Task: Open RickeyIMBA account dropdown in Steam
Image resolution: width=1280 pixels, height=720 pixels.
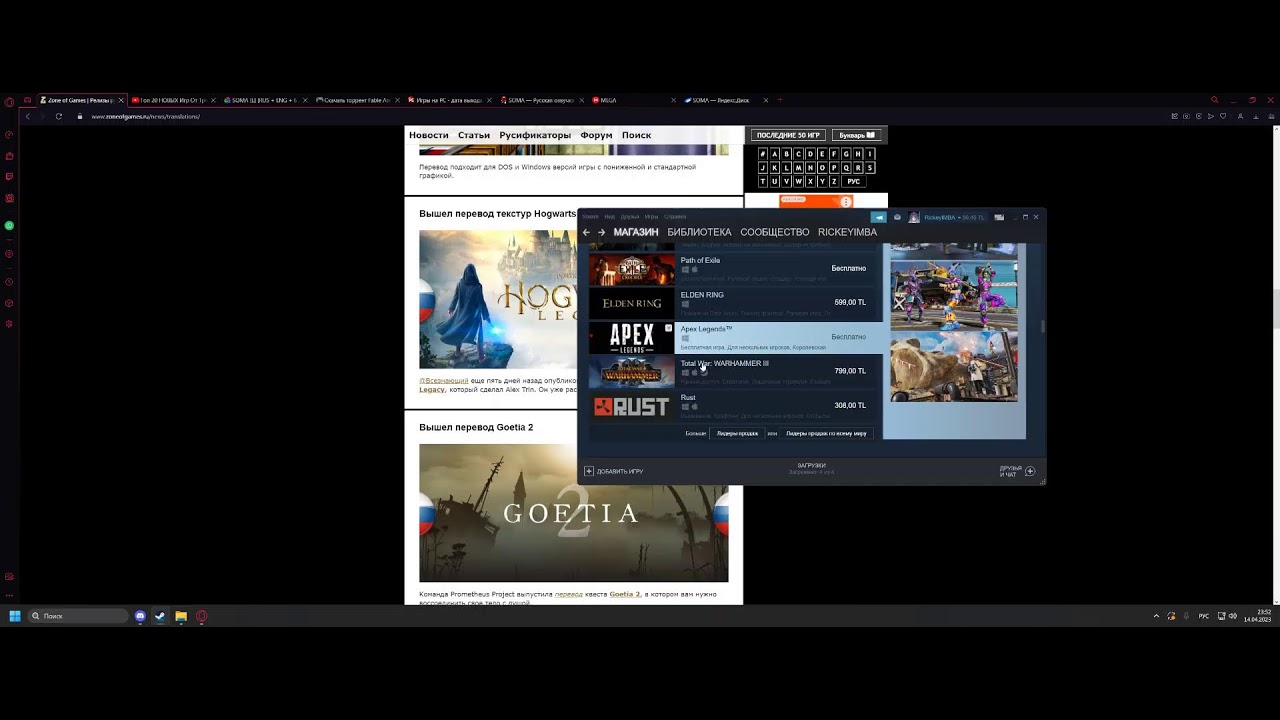Action: [x=954, y=217]
